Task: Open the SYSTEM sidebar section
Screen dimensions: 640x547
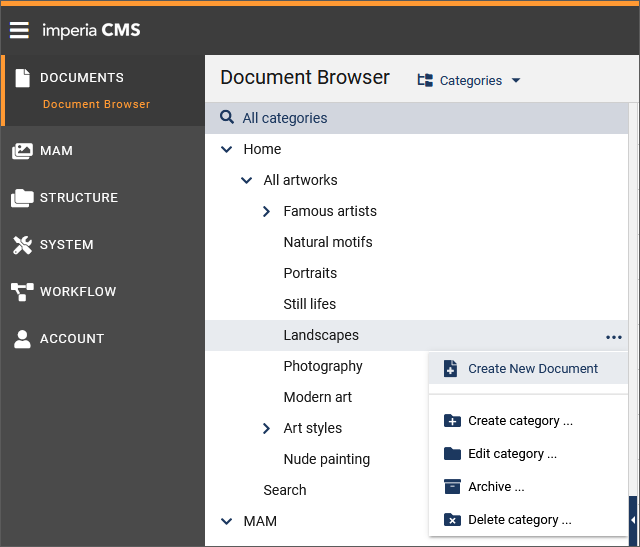Action: (67, 245)
